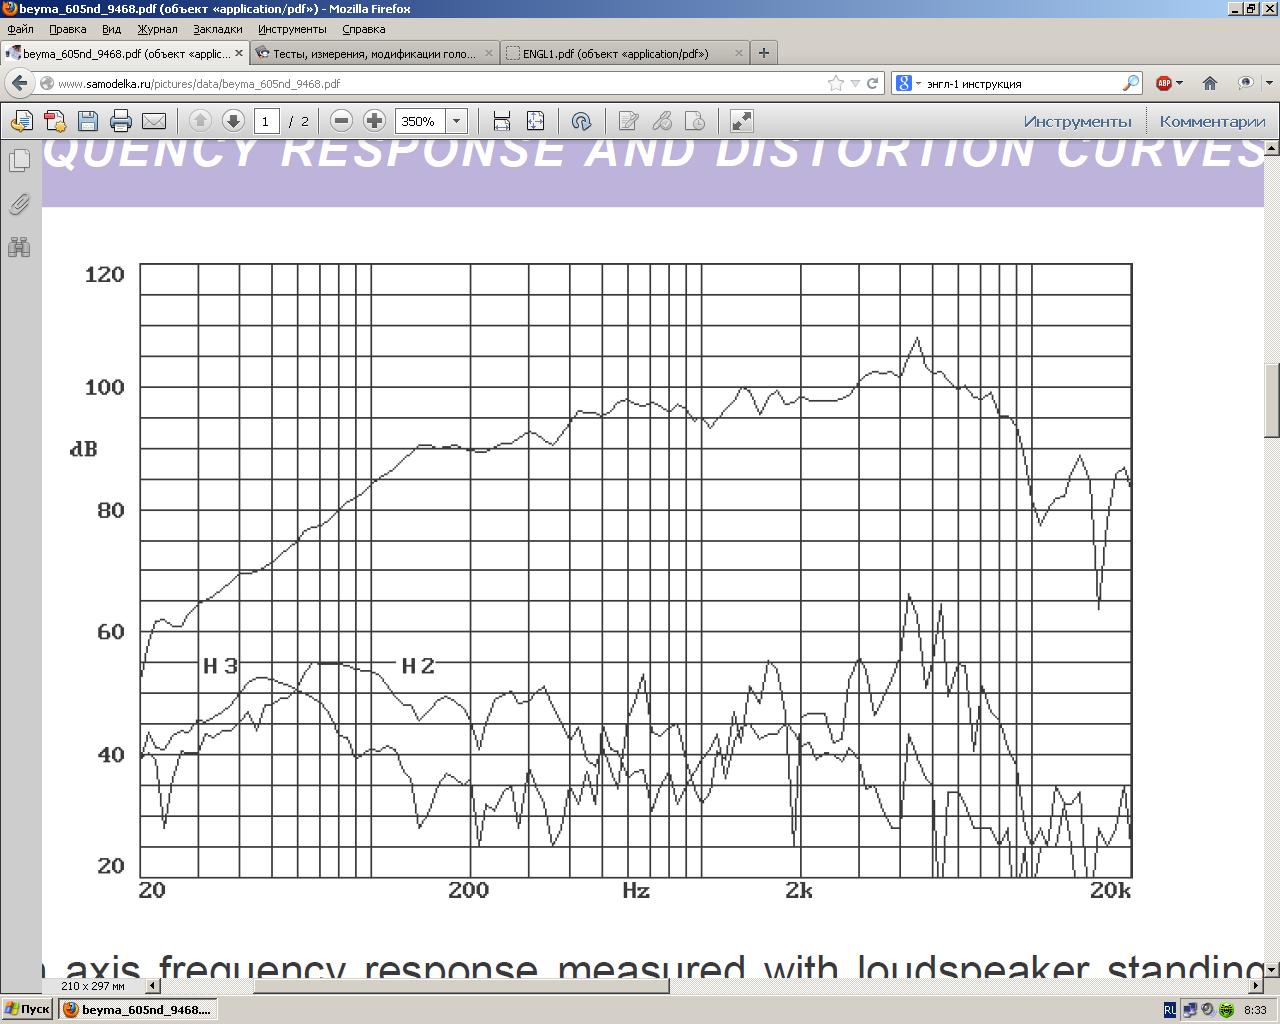Switch to the Тесты, измерения tab
This screenshot has width=1280, height=1024.
[x=375, y=53]
